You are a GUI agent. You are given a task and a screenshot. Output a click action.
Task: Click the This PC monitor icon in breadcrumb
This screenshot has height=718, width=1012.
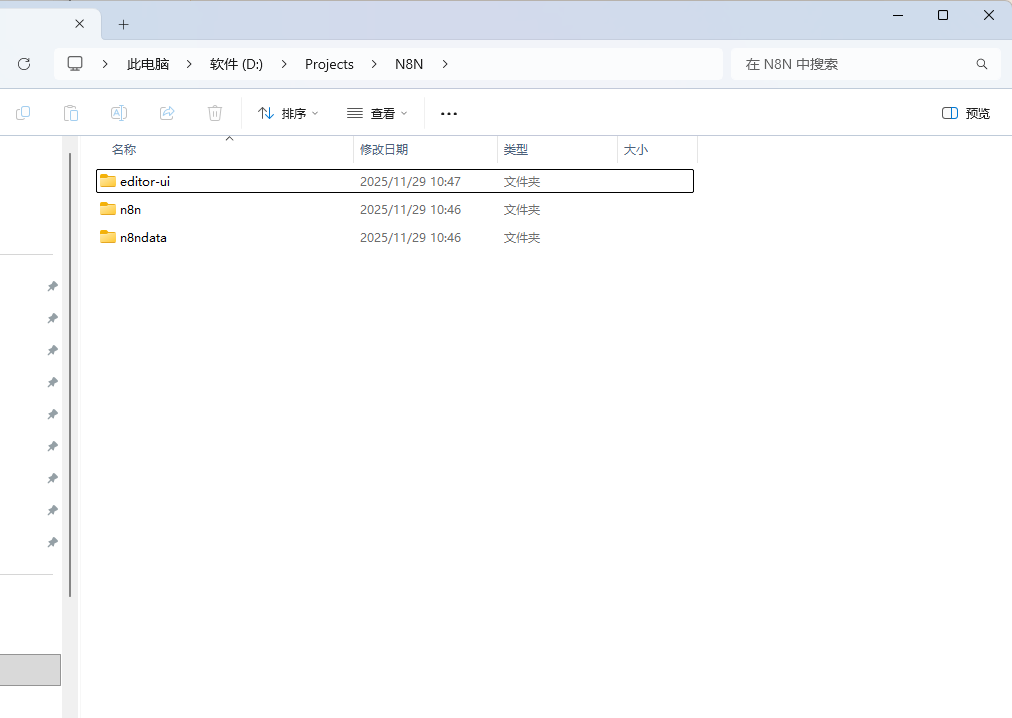click(x=75, y=63)
